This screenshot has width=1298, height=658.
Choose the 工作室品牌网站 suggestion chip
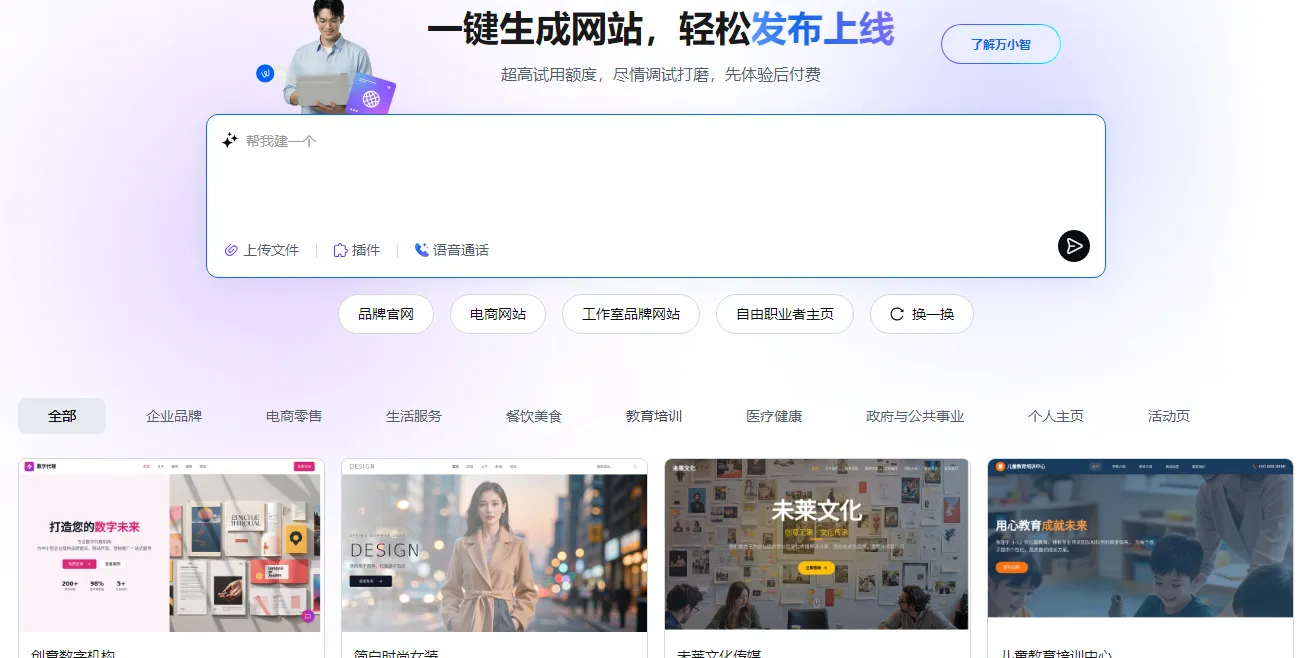tap(631, 314)
